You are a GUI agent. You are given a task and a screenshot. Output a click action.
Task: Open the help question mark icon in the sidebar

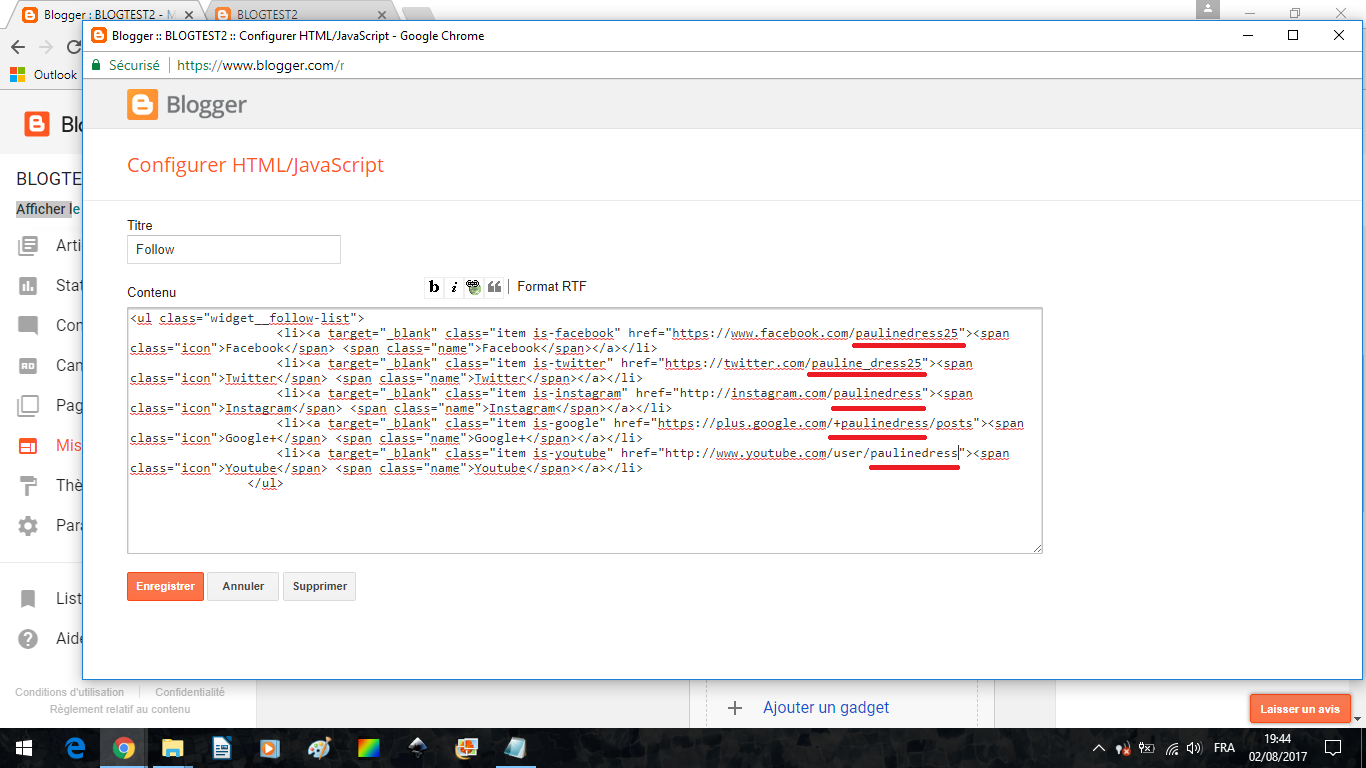pyautogui.click(x=28, y=639)
